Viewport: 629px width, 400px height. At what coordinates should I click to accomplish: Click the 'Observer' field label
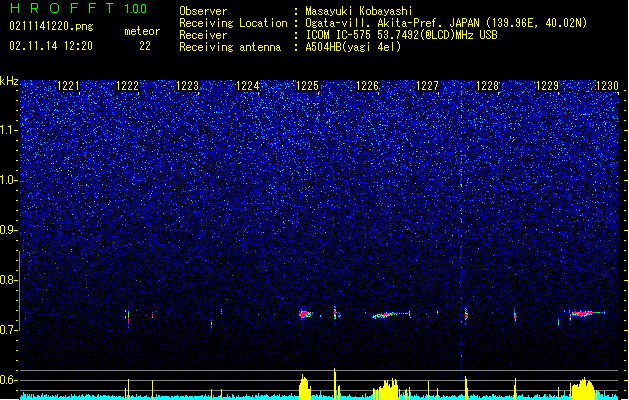pos(203,11)
